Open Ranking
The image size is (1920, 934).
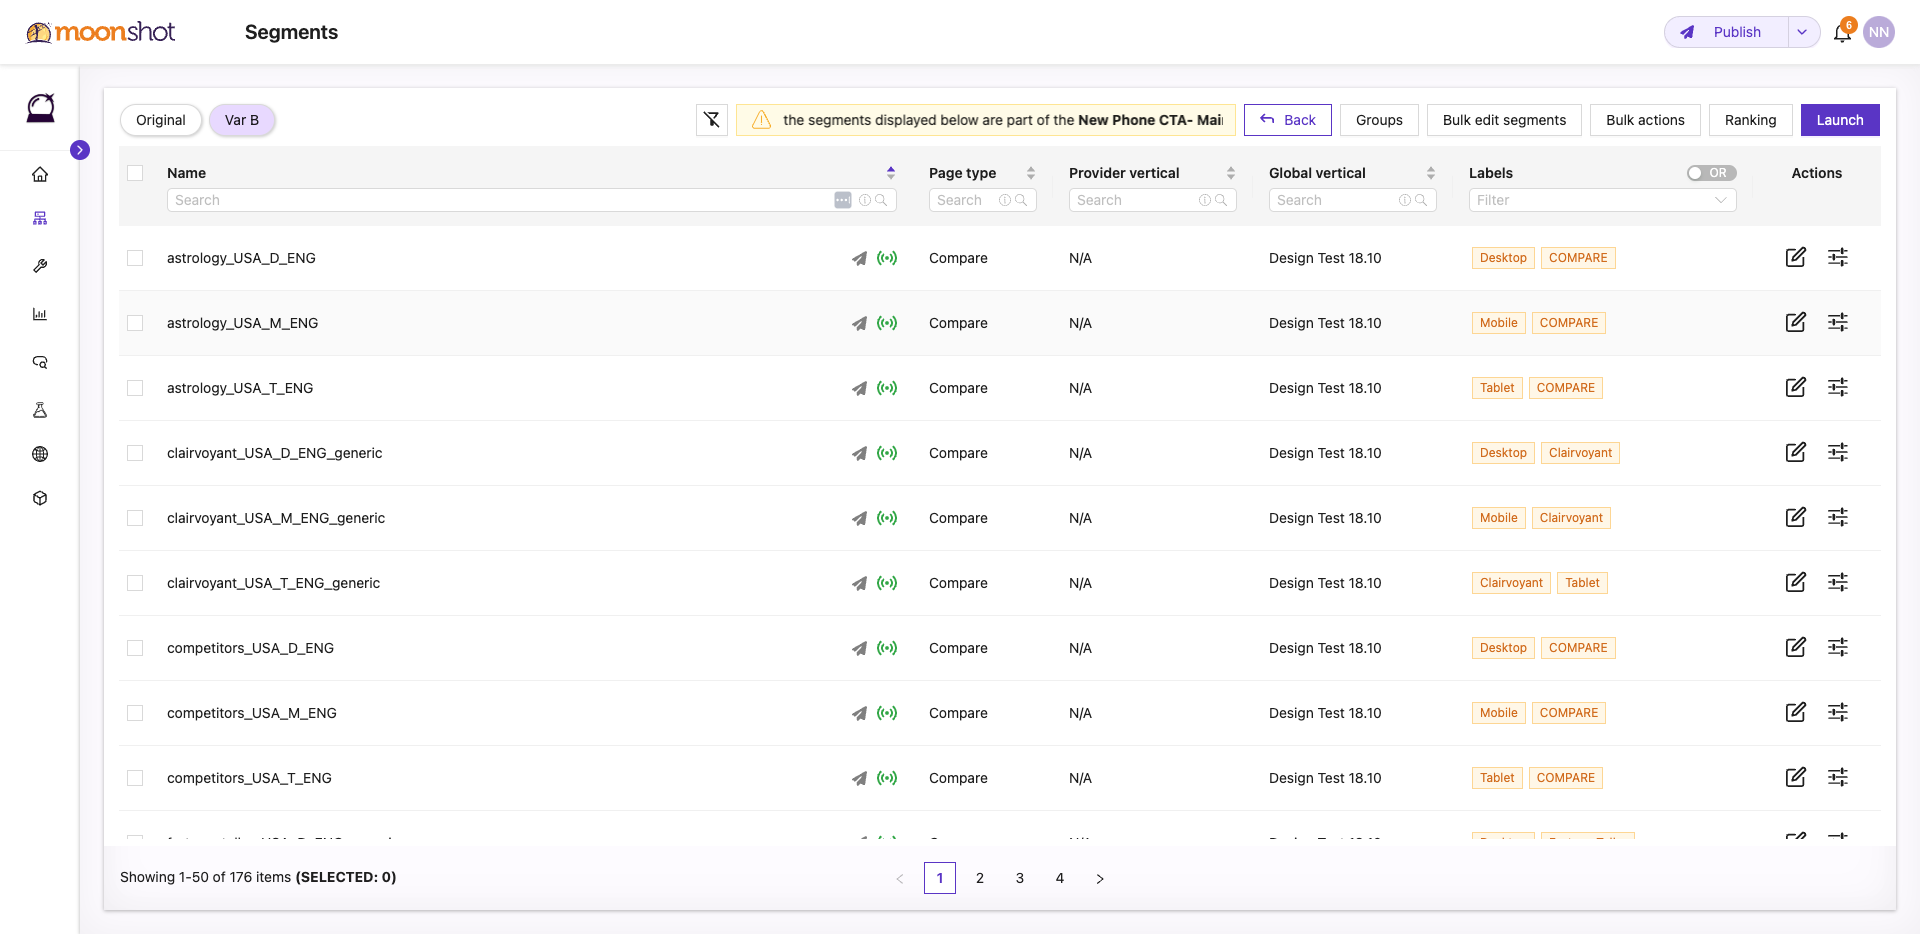(1750, 120)
